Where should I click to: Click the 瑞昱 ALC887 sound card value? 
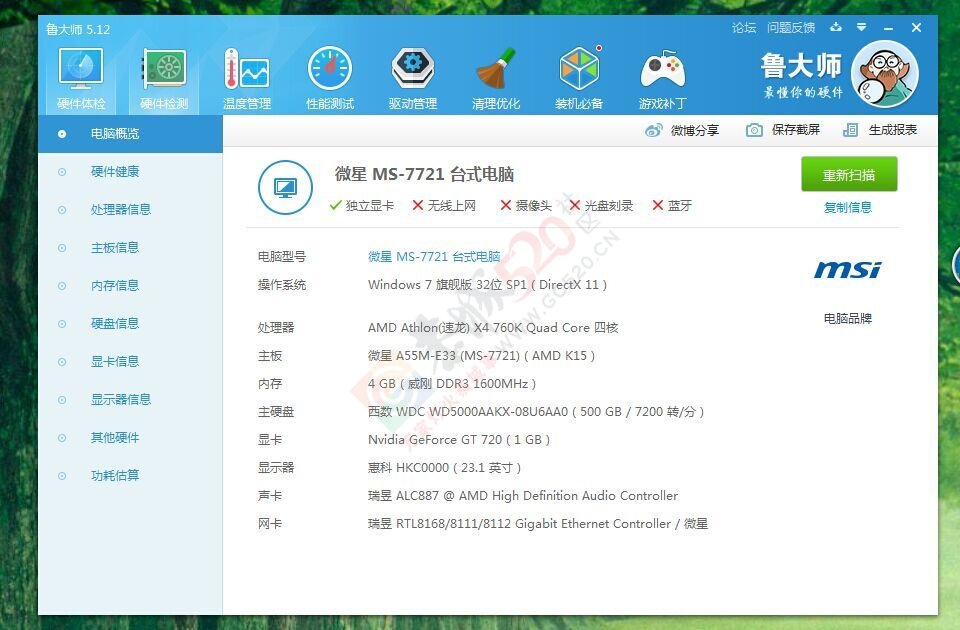(523, 496)
